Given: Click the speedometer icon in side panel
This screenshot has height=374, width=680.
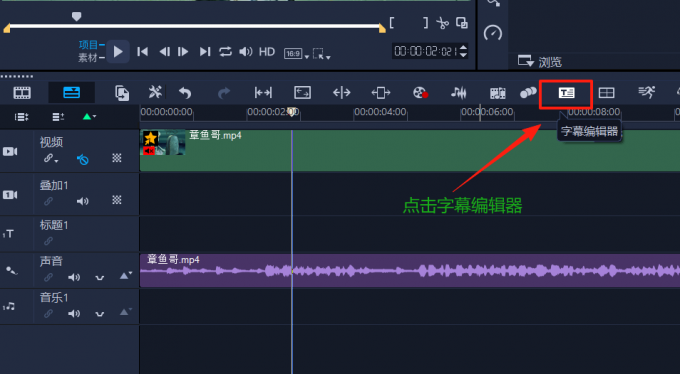Looking at the screenshot, I should tap(493, 33).
